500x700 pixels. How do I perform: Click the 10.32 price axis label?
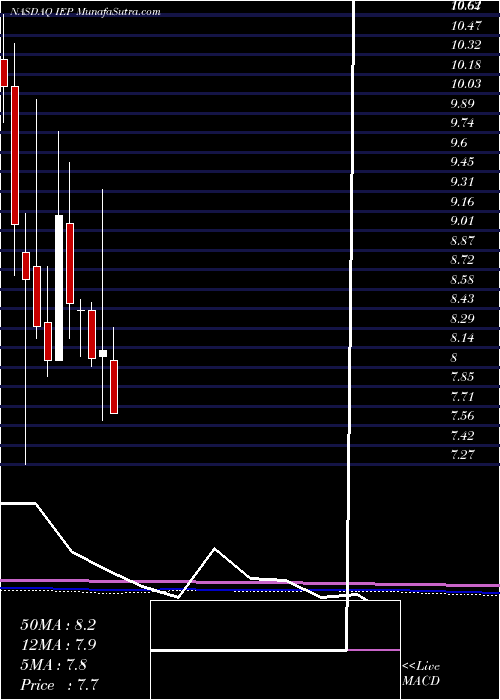466,45
